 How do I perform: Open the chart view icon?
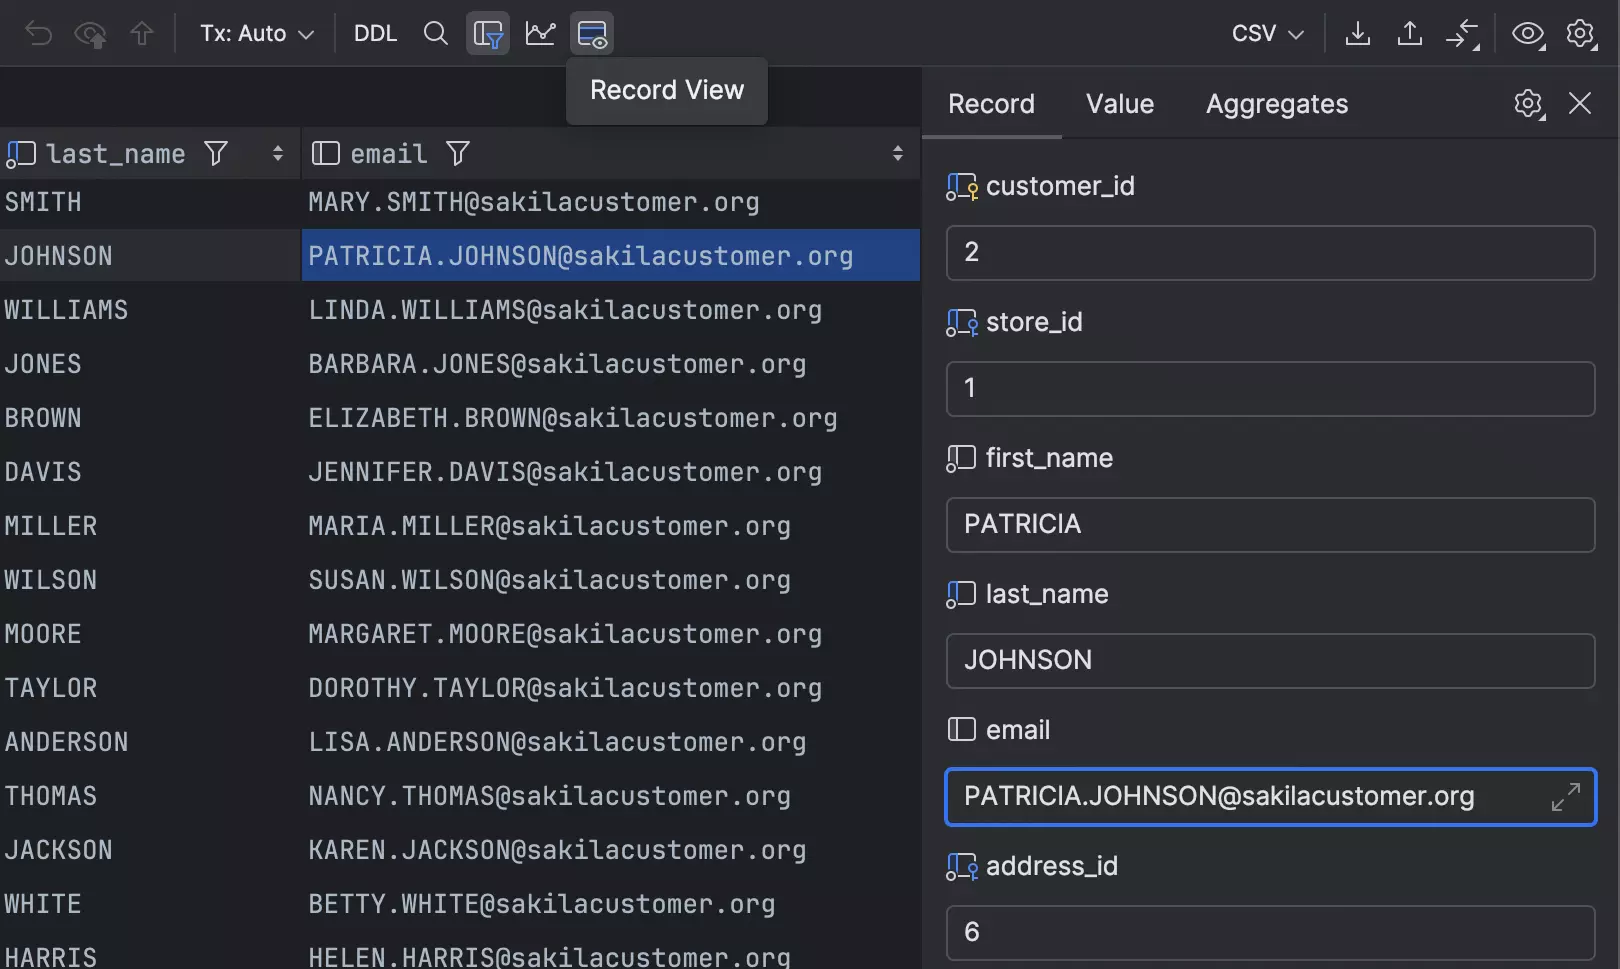tap(540, 34)
